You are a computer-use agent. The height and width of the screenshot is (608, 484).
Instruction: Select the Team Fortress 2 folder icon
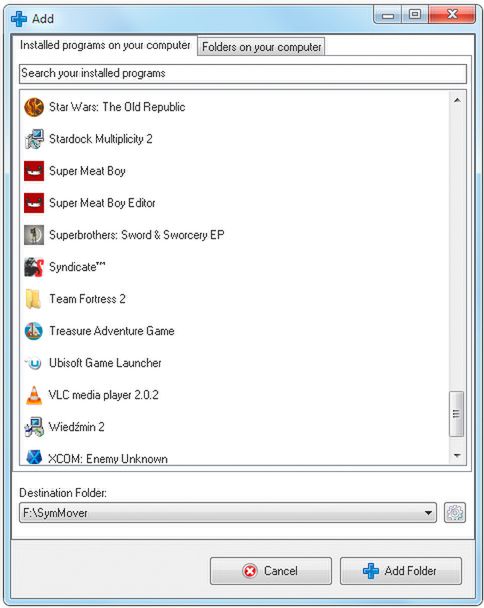[34, 299]
